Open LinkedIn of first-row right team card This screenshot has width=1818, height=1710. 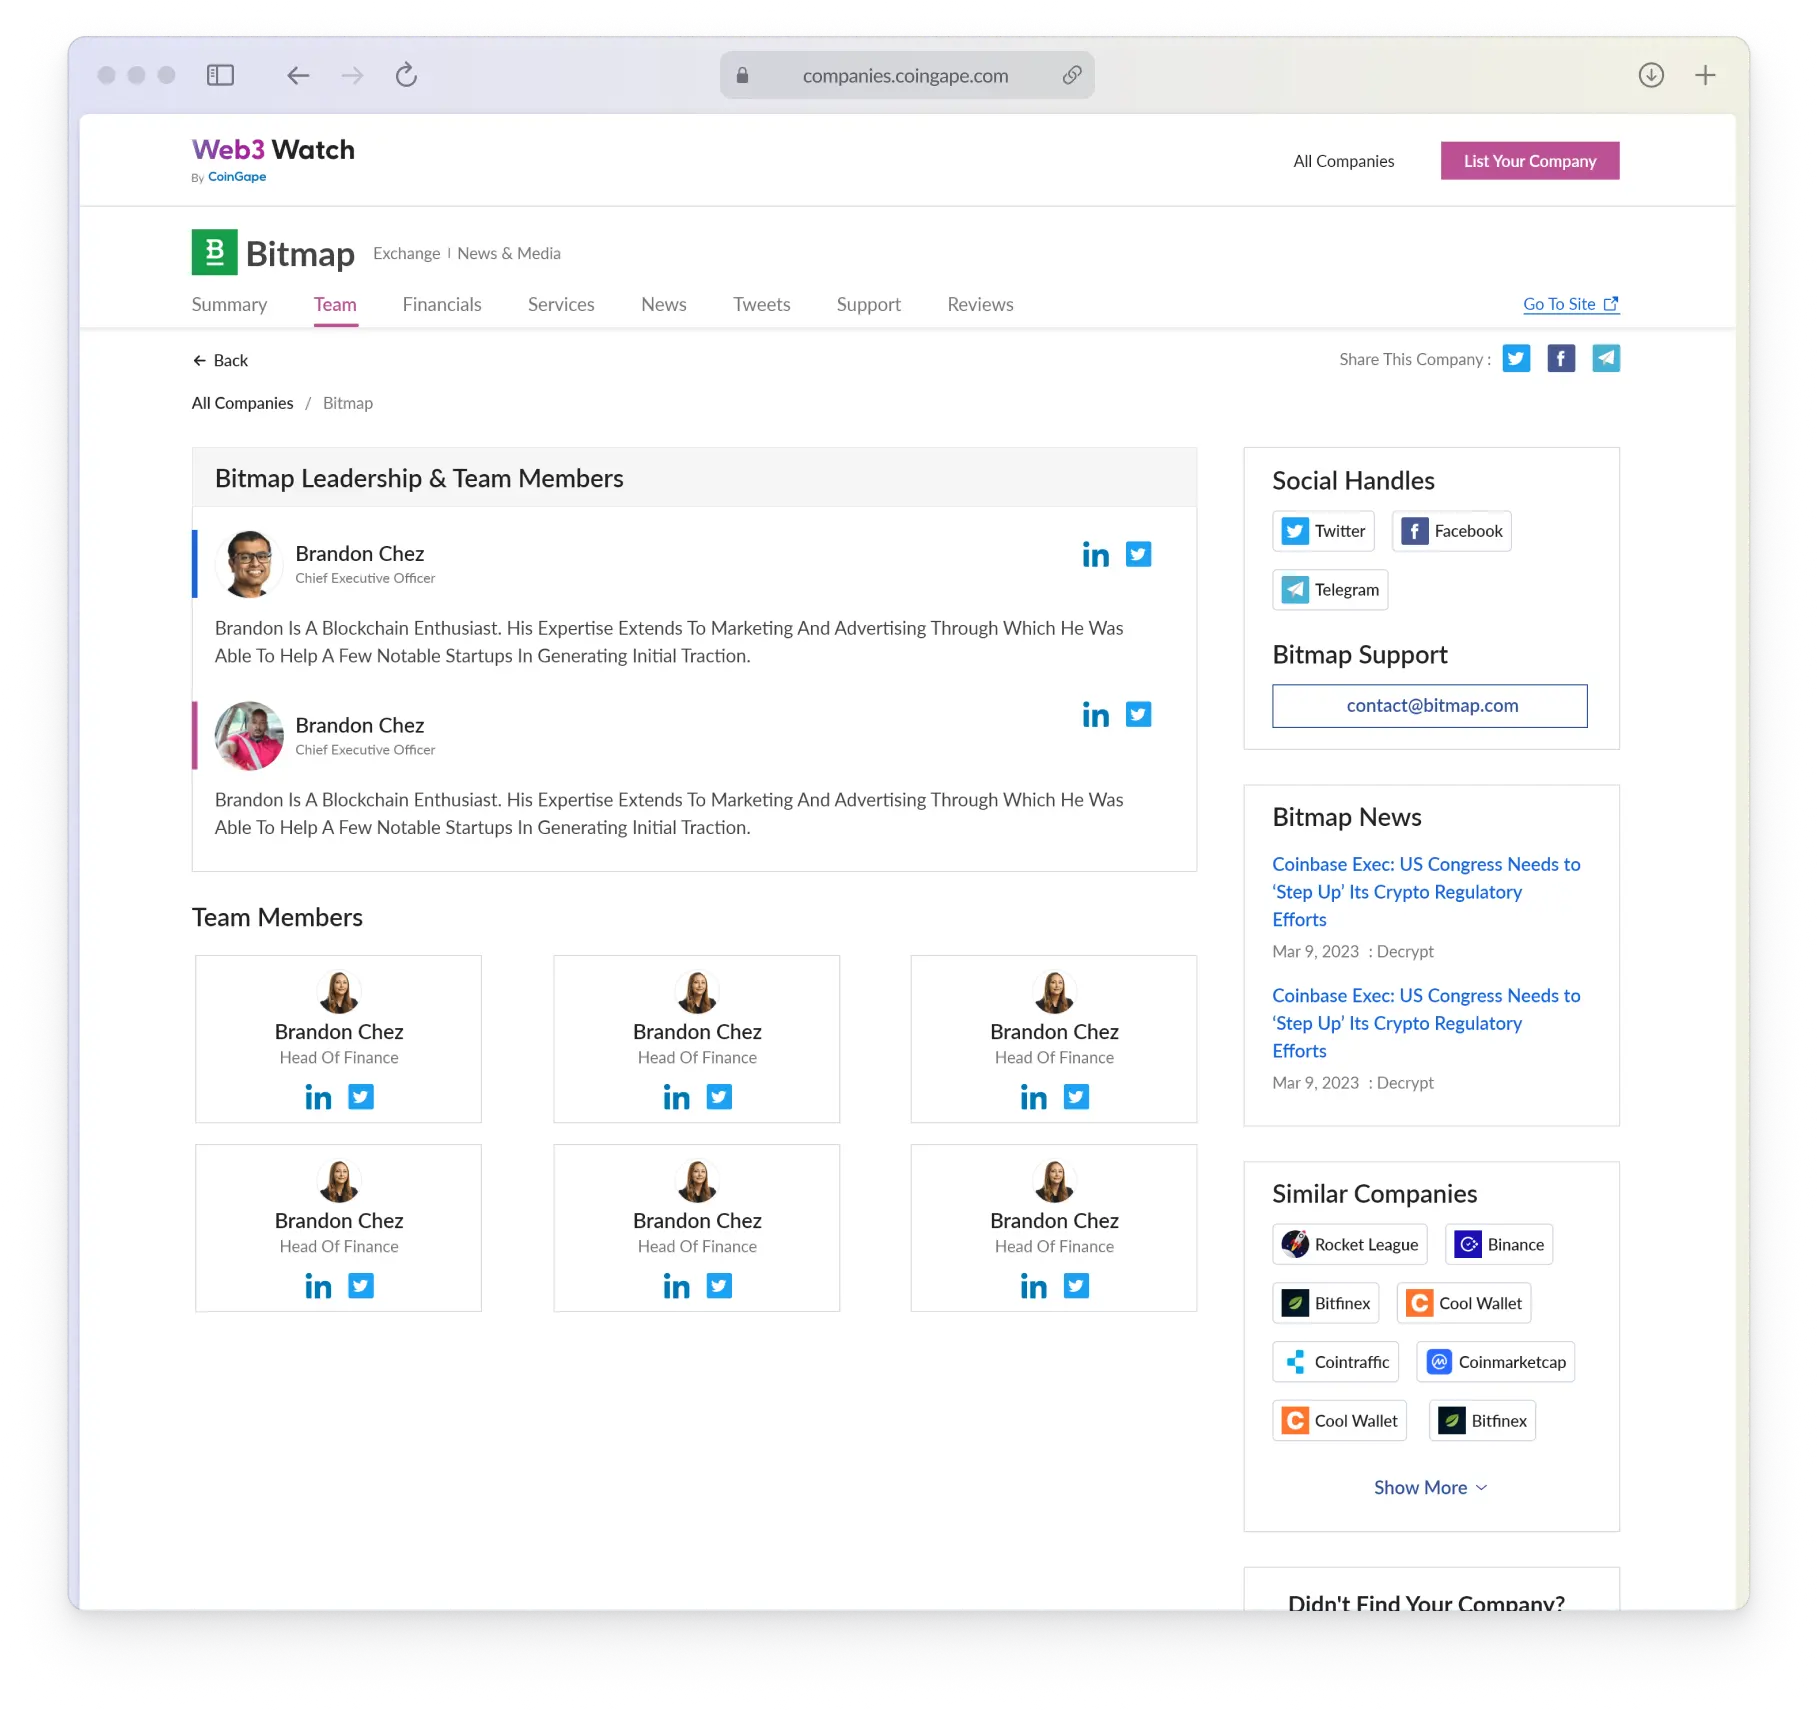coord(1034,1097)
